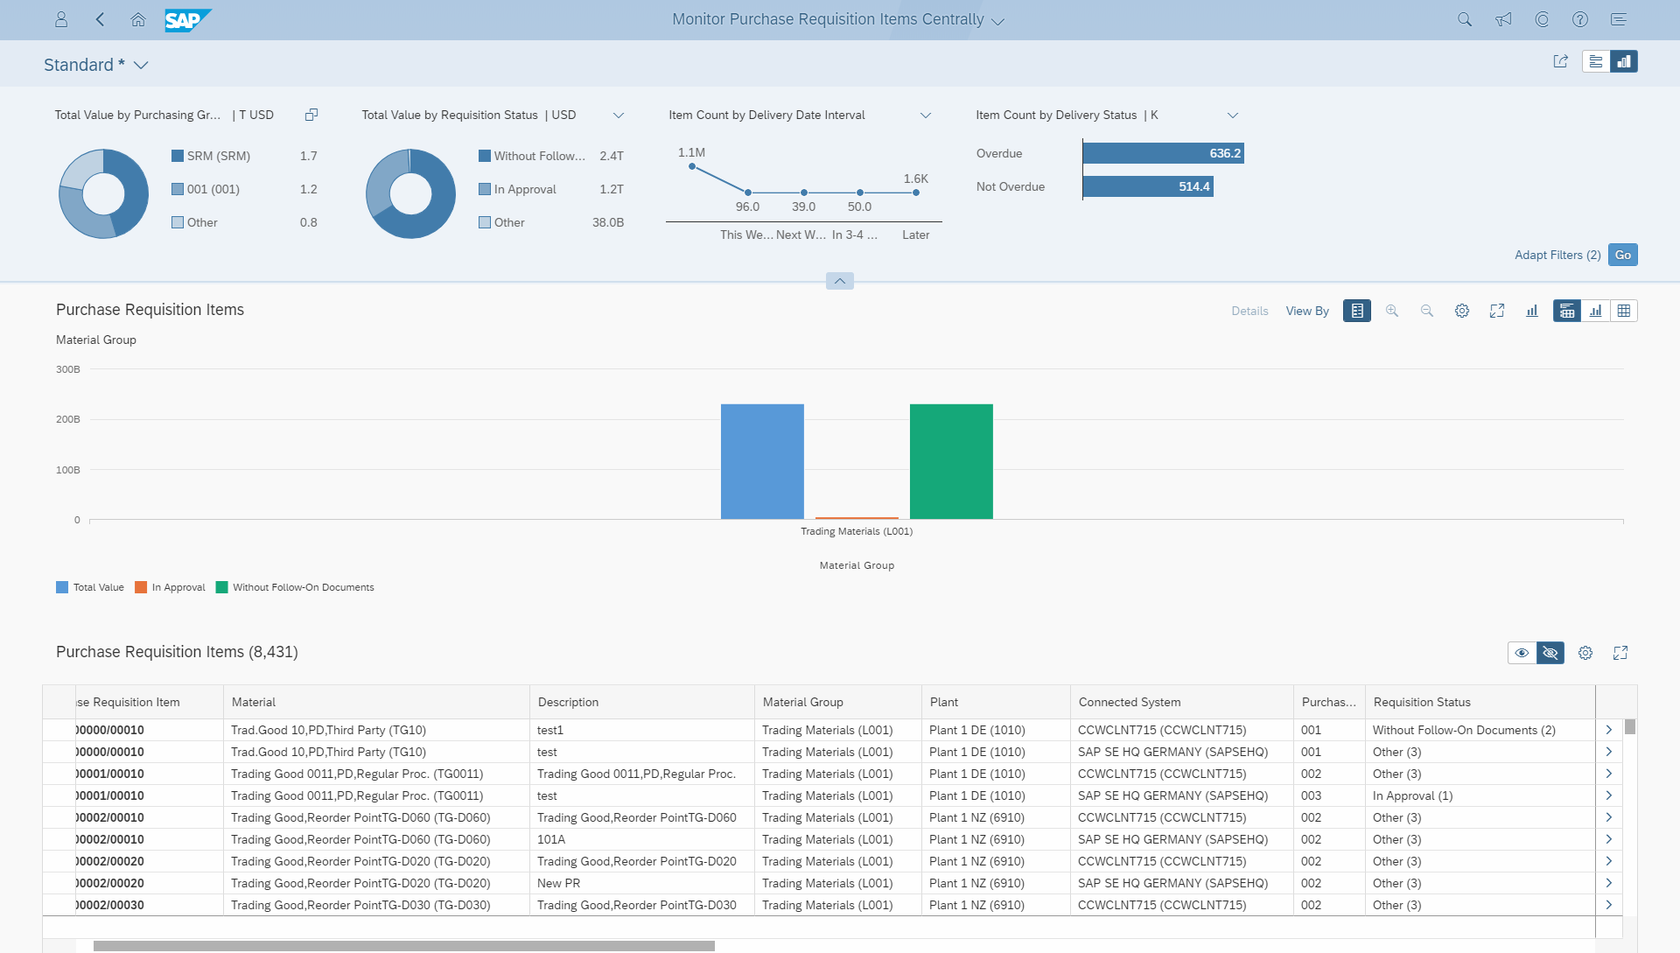1680x953 pixels.
Task: Open row details for In Approval (1) row
Action: click(x=1608, y=796)
